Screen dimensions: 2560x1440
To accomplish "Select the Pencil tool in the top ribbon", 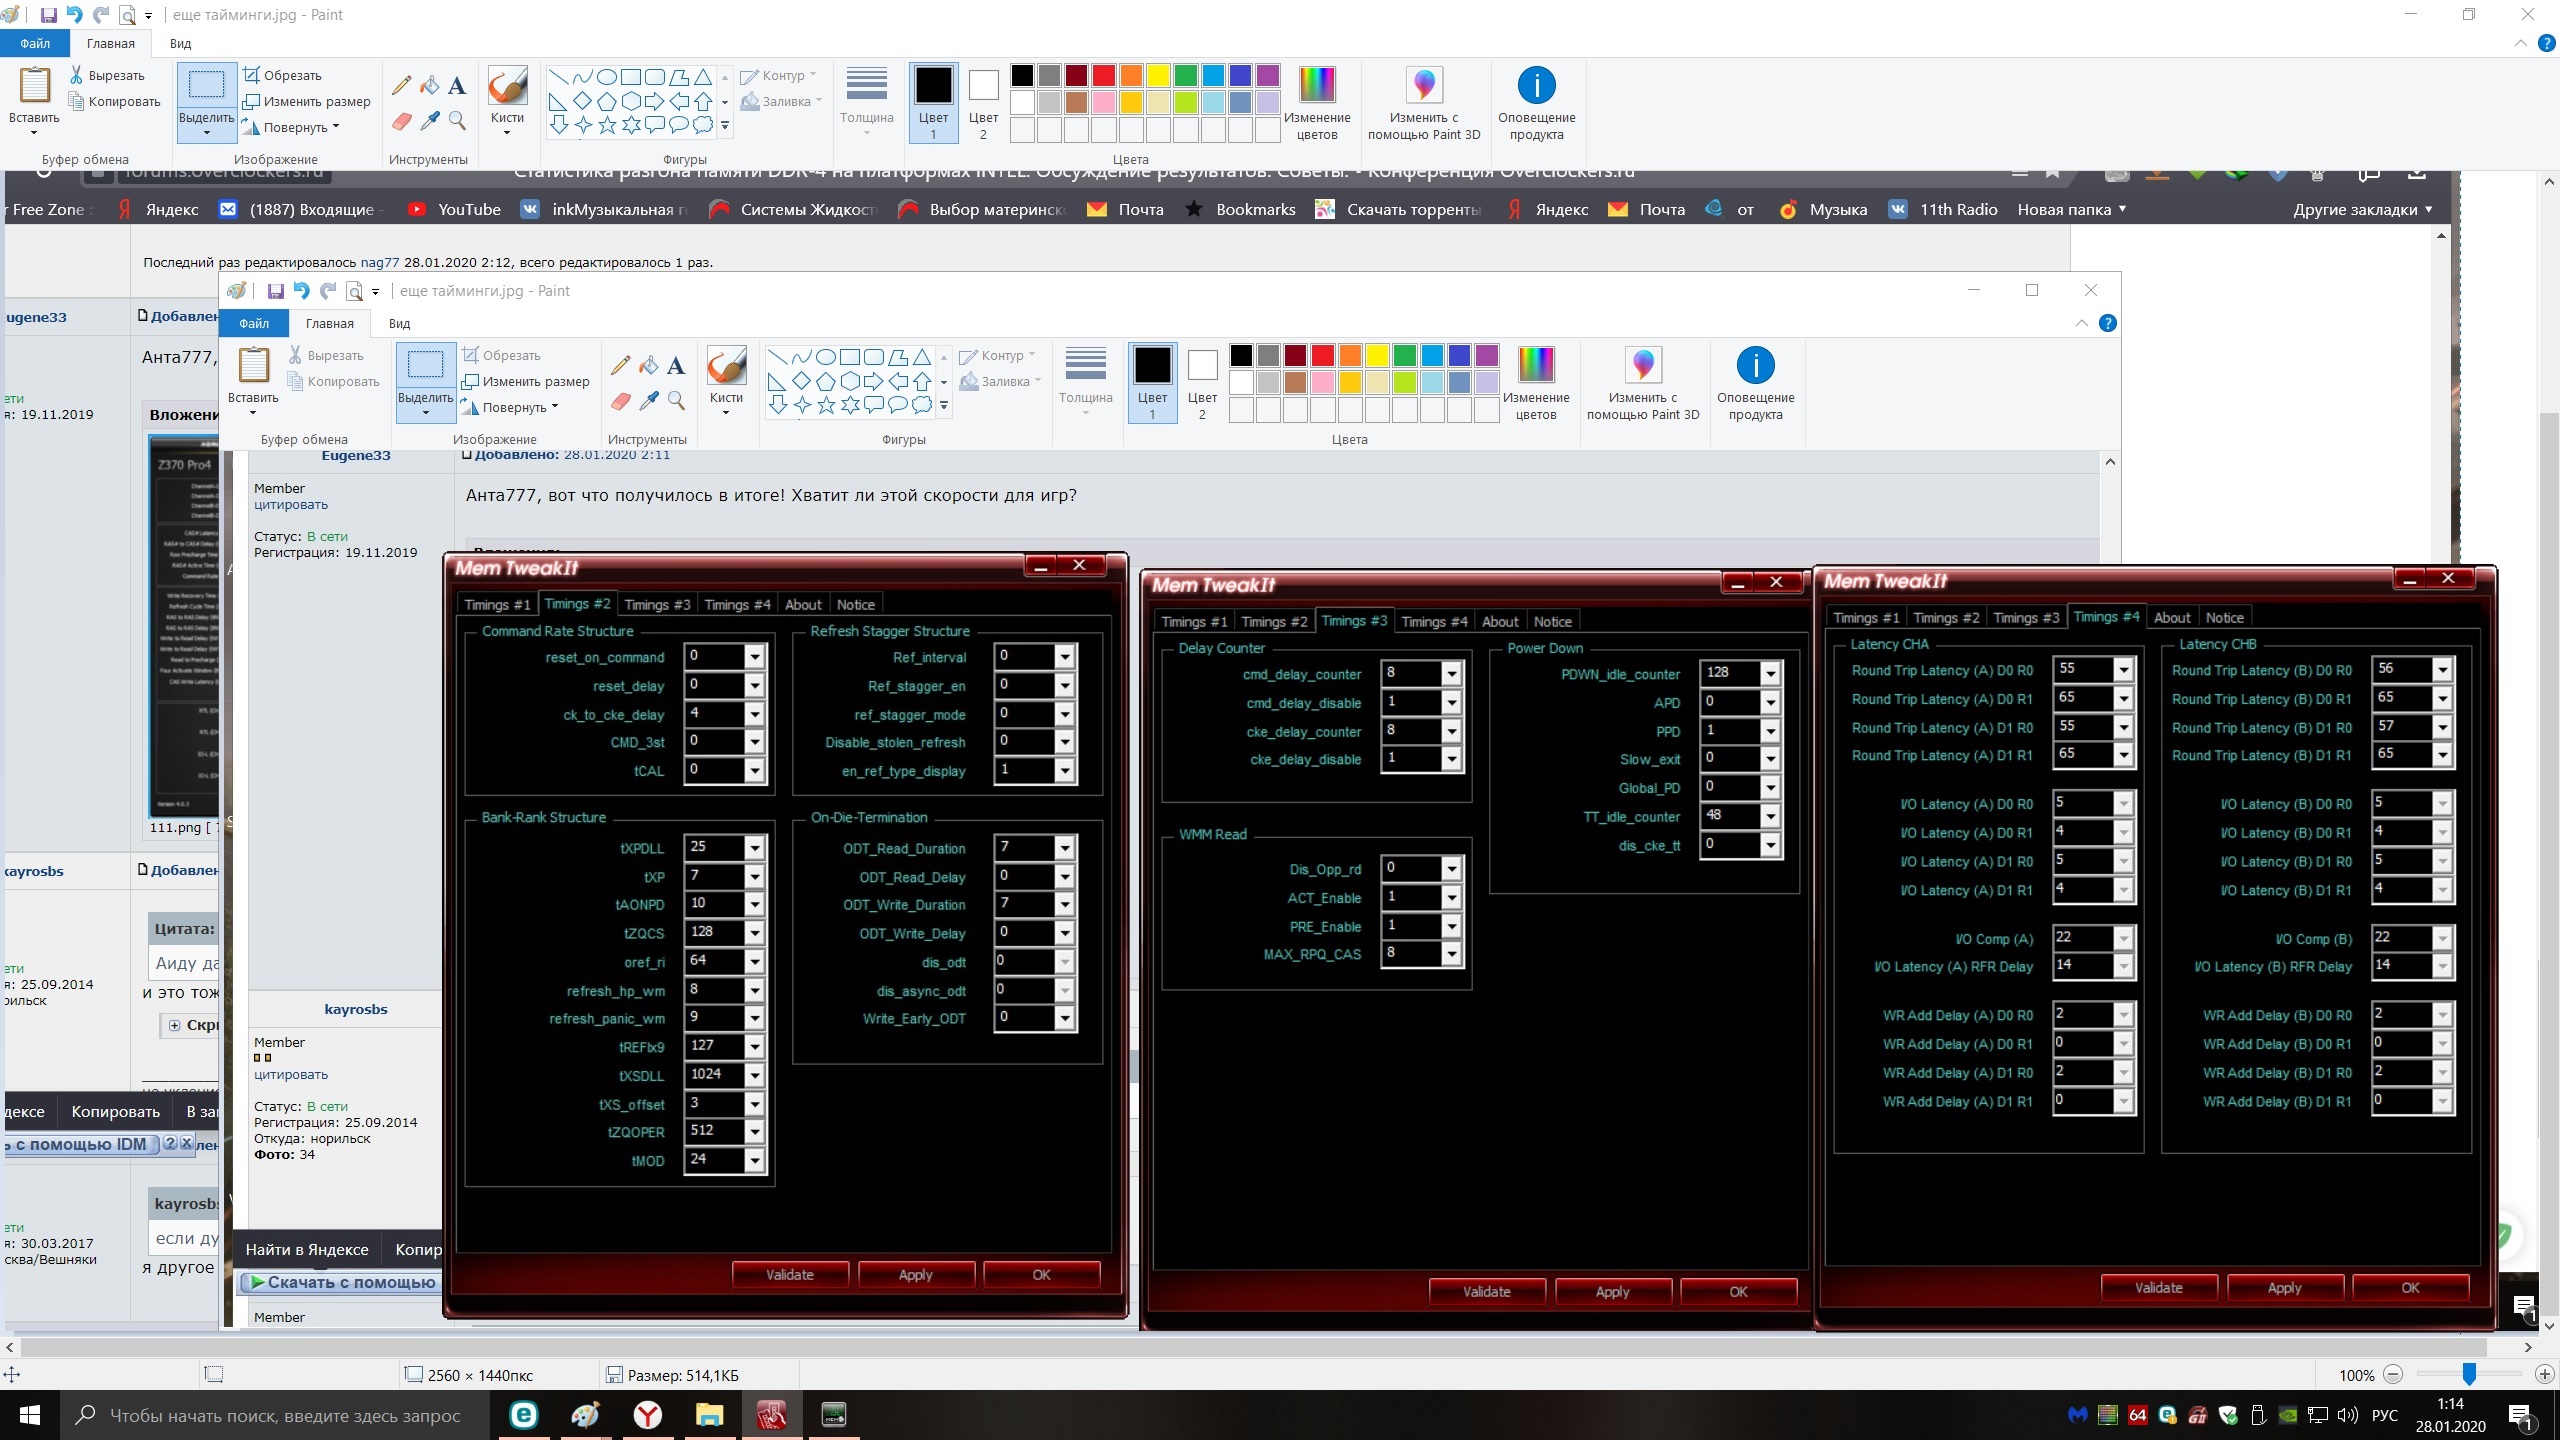I will pyautogui.click(x=401, y=86).
